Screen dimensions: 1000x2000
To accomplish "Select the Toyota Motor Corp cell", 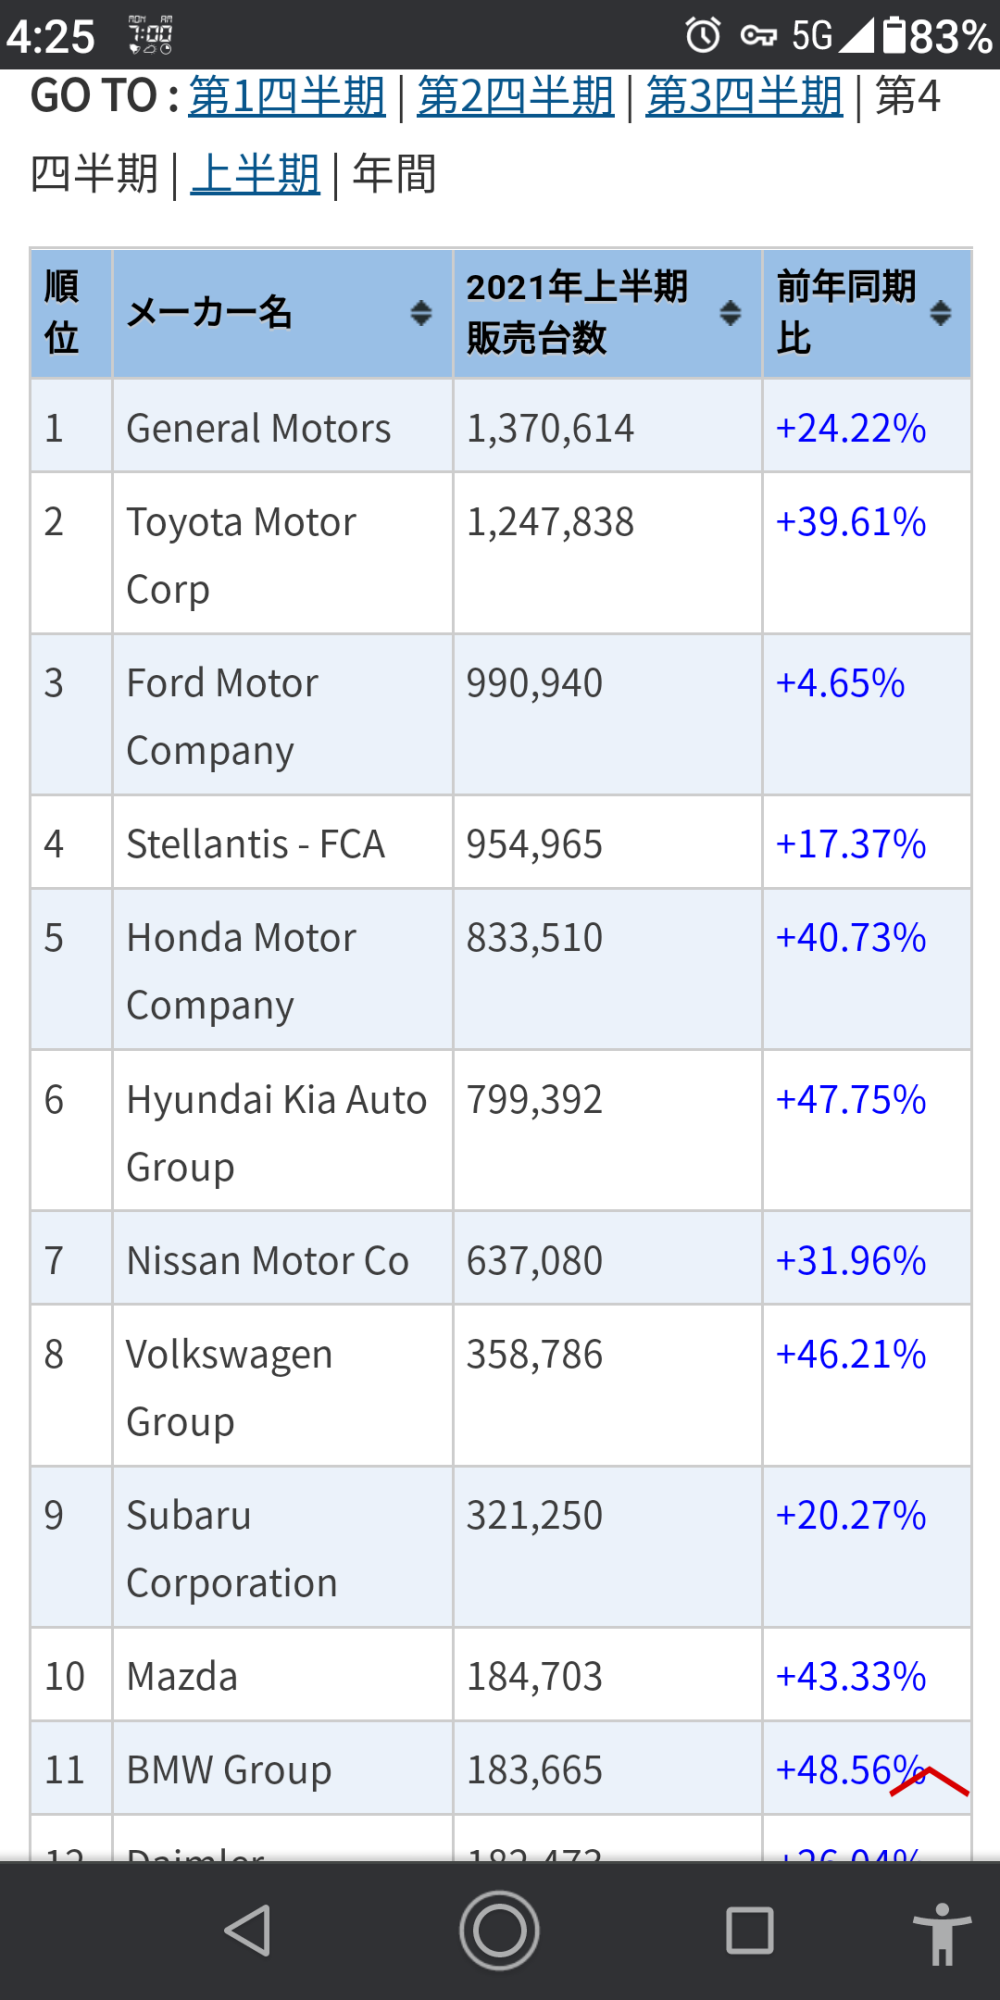I will click(240, 554).
